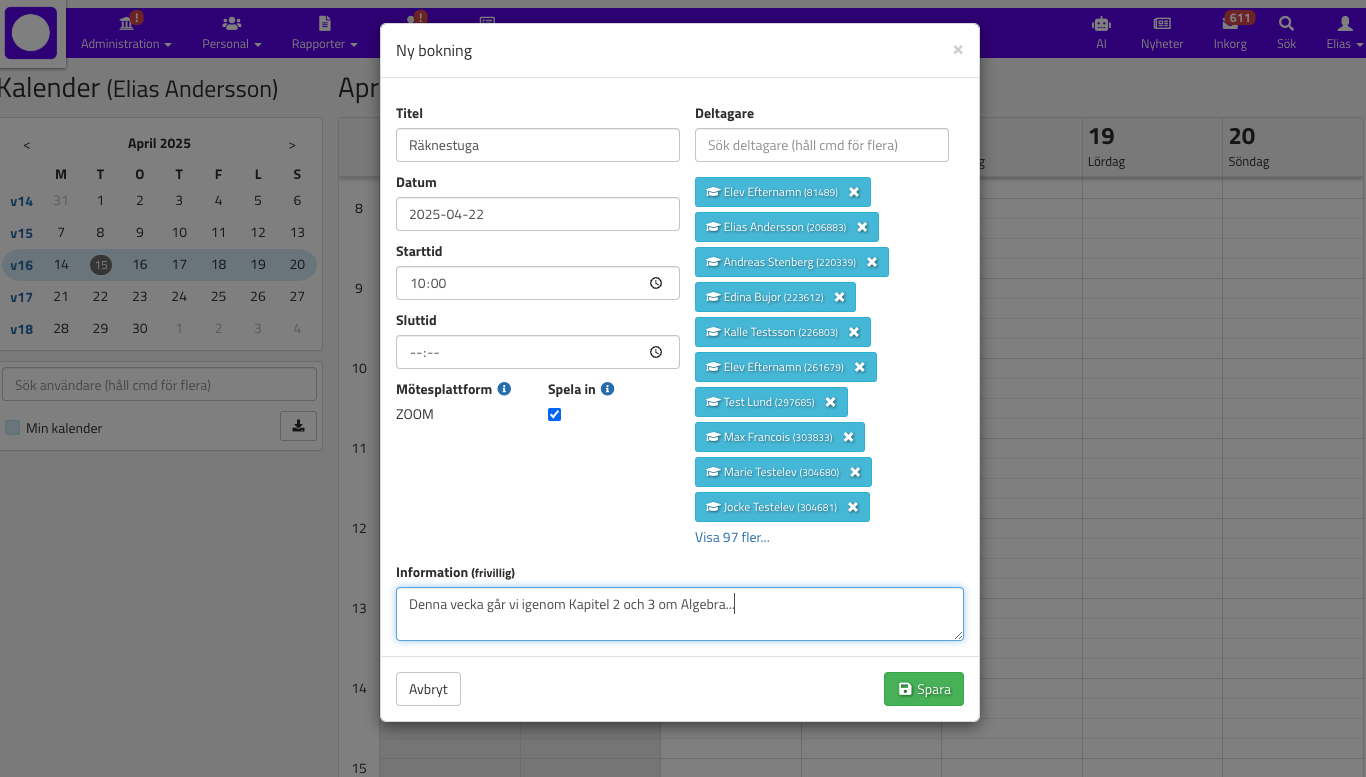
Task: Select date 9 in mini calendar
Action: click(140, 233)
